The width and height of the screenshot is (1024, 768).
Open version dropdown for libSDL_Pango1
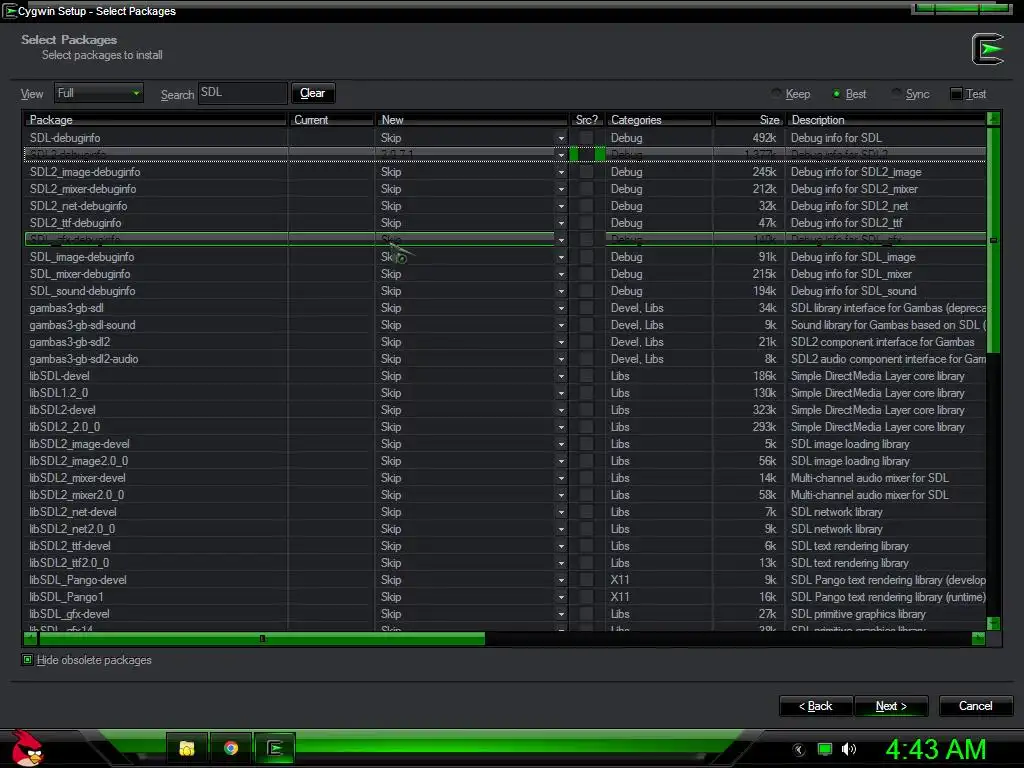pos(561,597)
